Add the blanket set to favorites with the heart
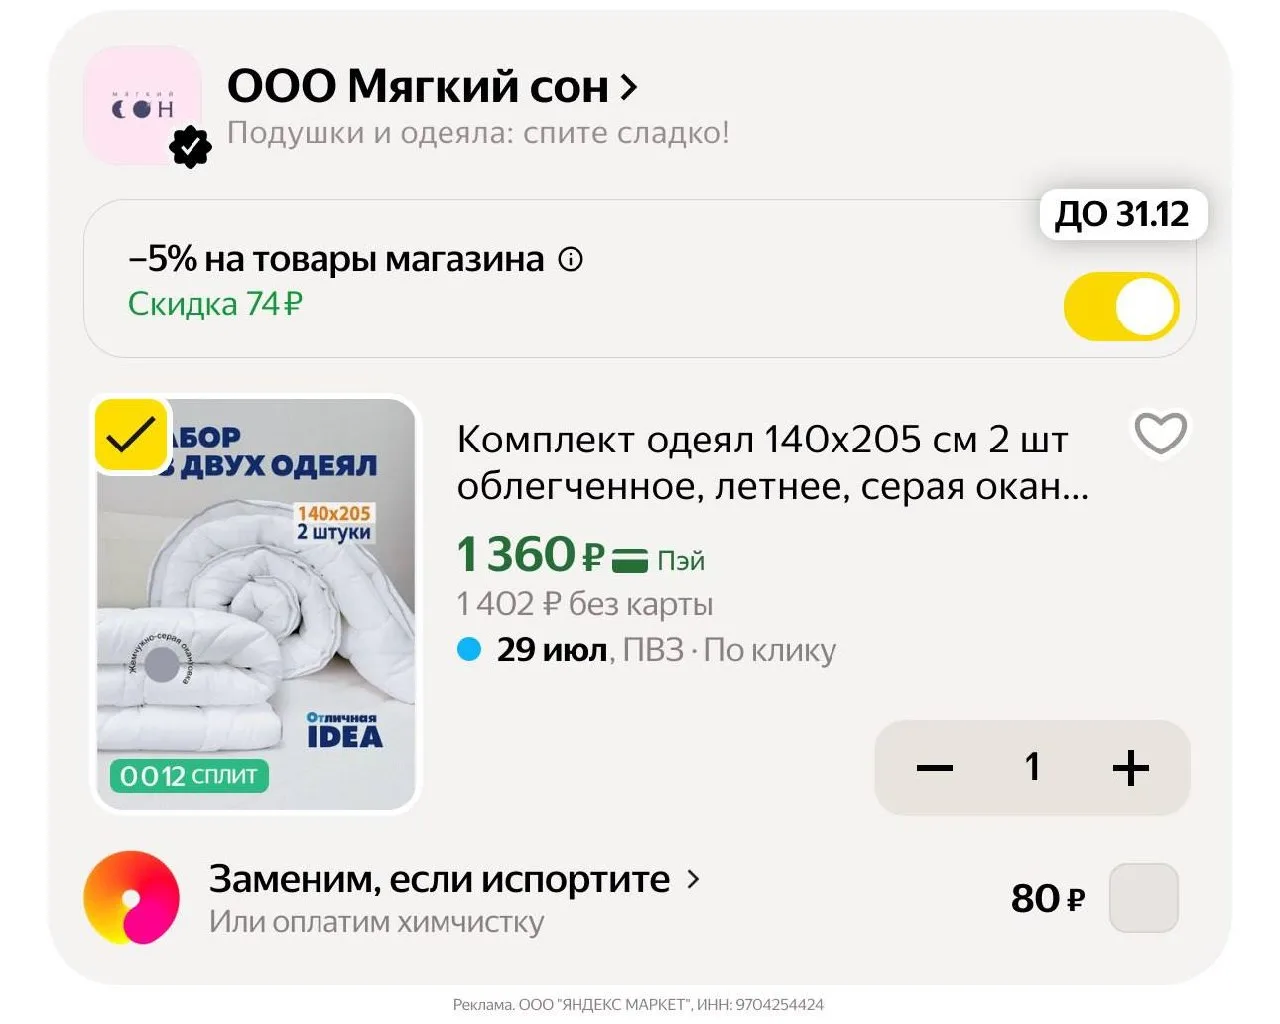The height and width of the screenshot is (1024, 1280). tap(1160, 433)
